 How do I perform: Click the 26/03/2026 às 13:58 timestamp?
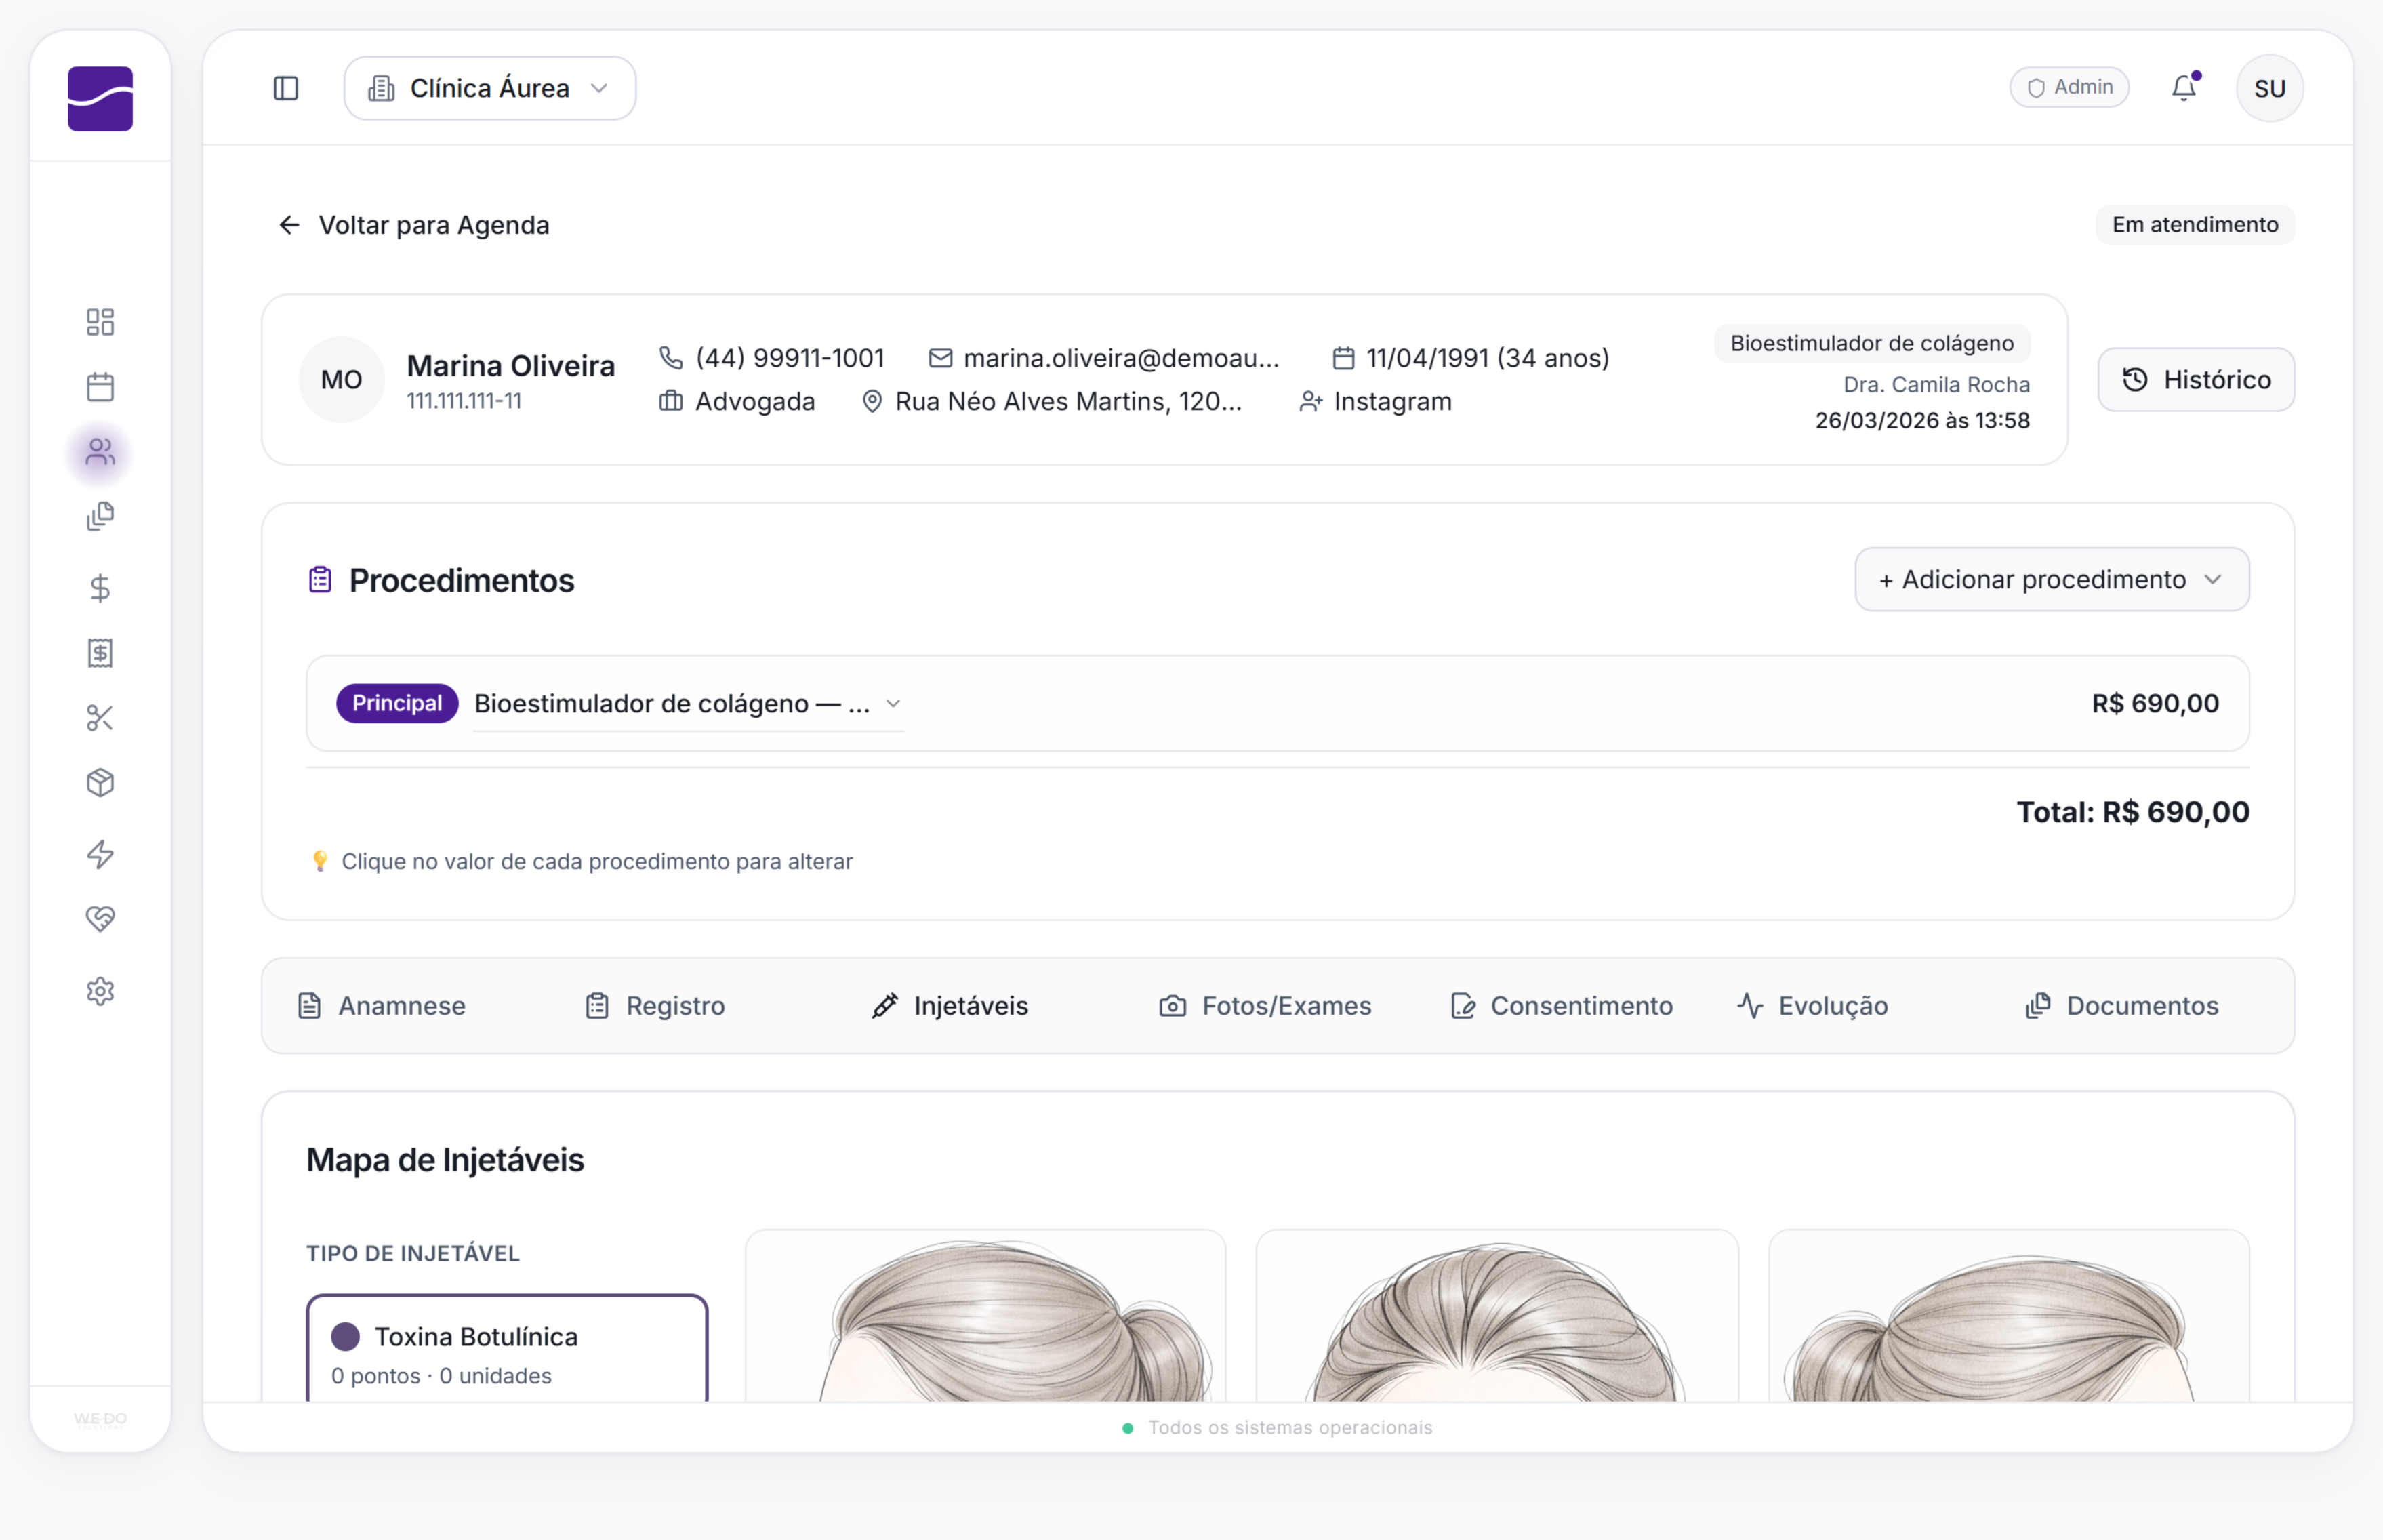(x=1922, y=421)
